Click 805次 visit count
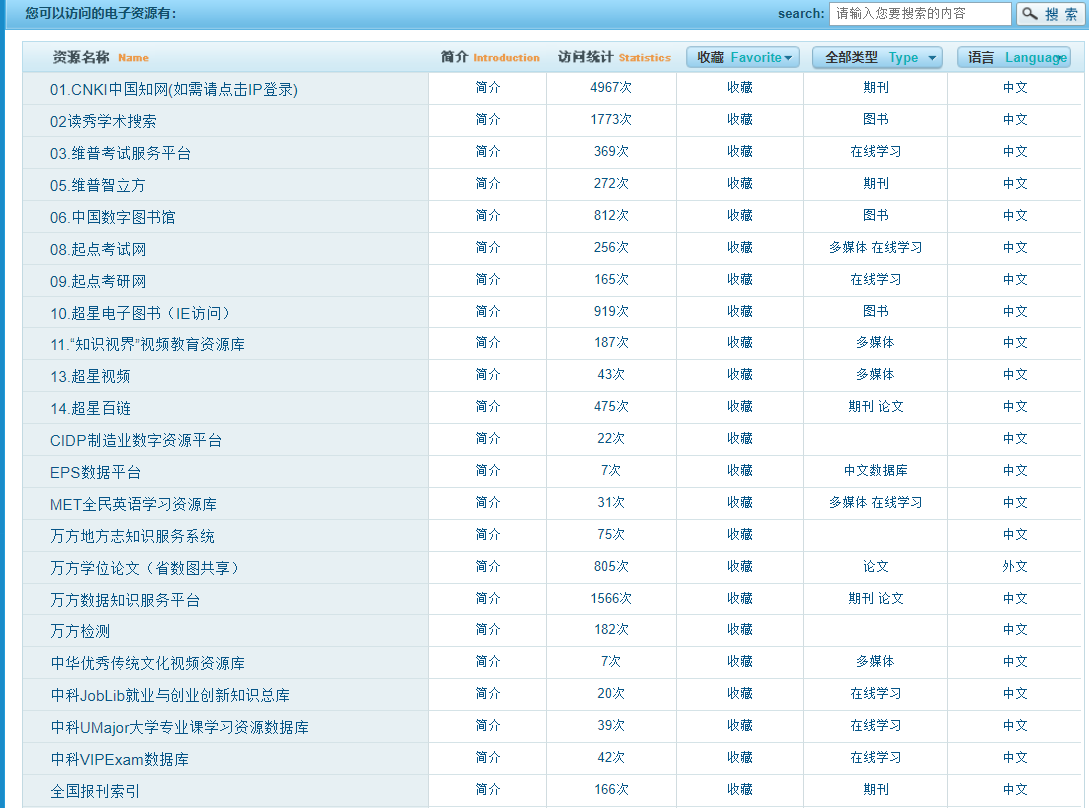This screenshot has width=1089, height=808. coord(611,566)
